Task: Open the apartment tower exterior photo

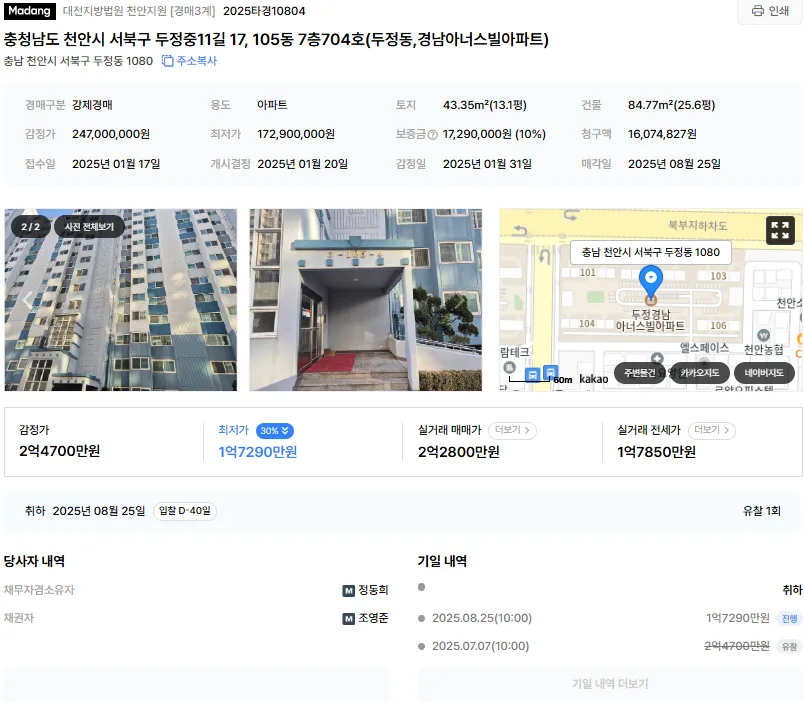Action: tap(120, 299)
